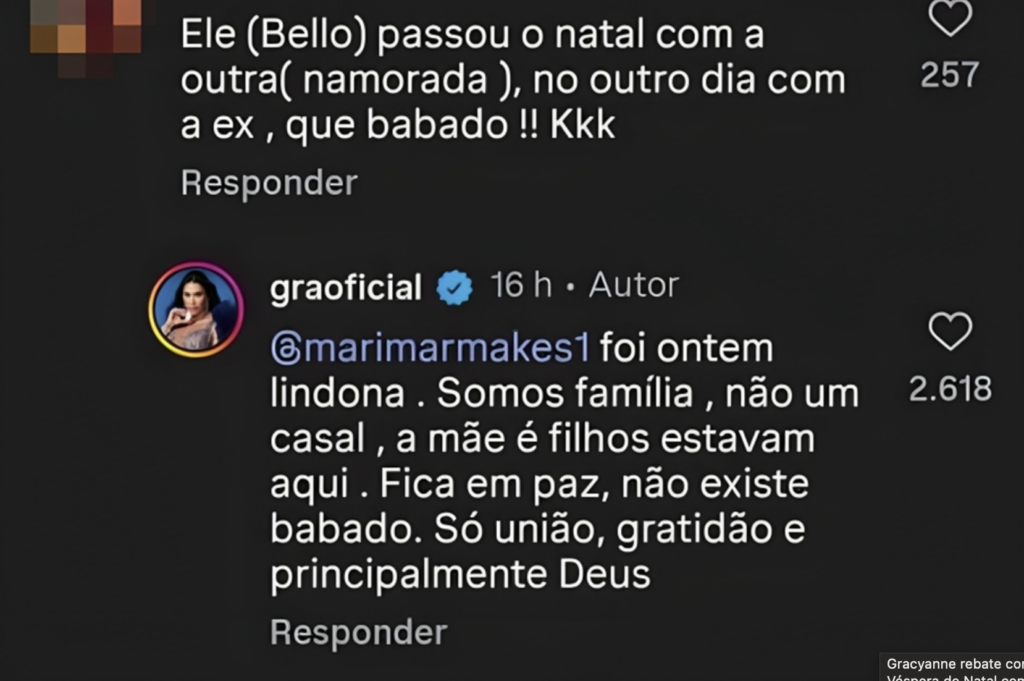Image resolution: width=1024 pixels, height=681 pixels.
Task: Click the Autor label beside the timestamp
Action: tap(634, 287)
